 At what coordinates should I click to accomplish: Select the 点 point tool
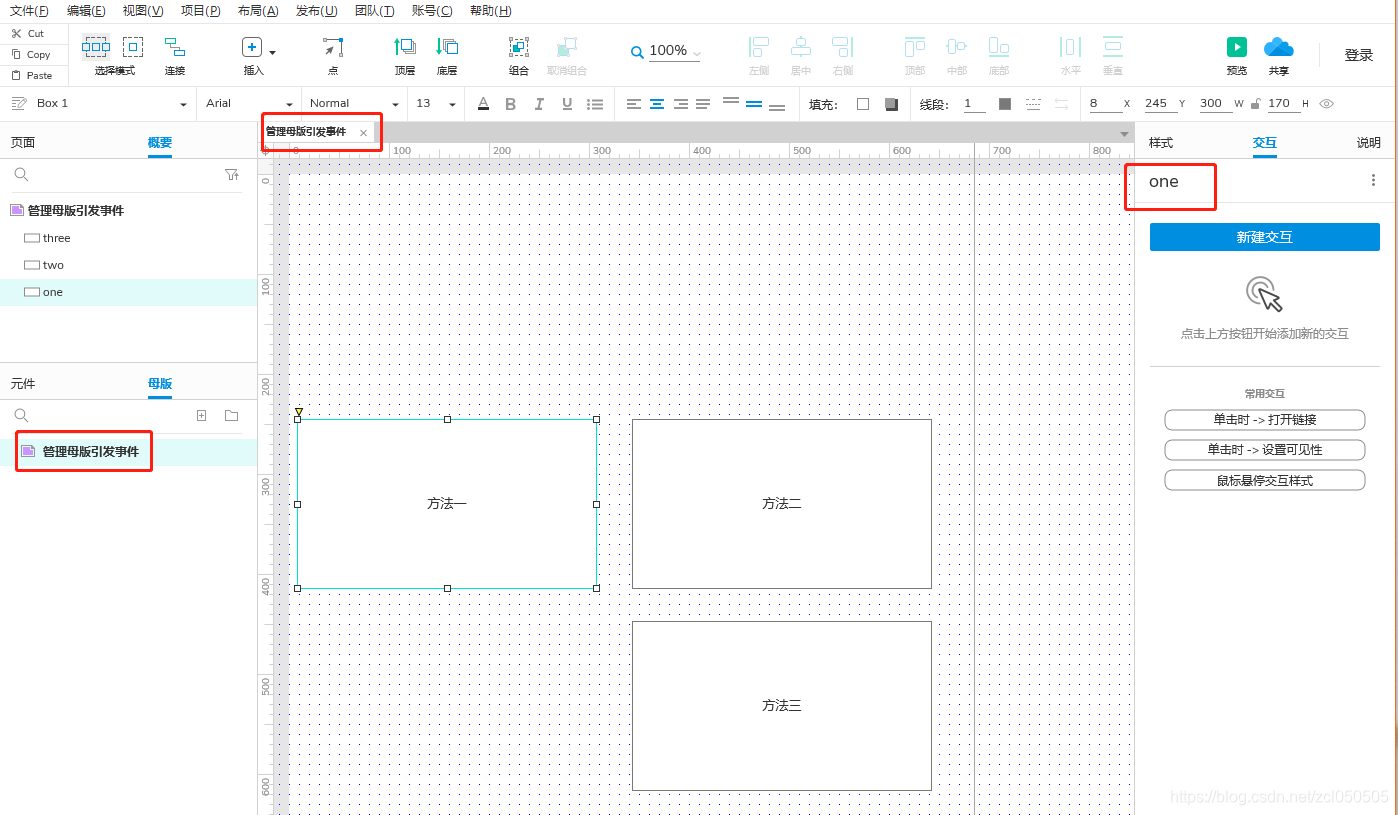click(x=333, y=47)
